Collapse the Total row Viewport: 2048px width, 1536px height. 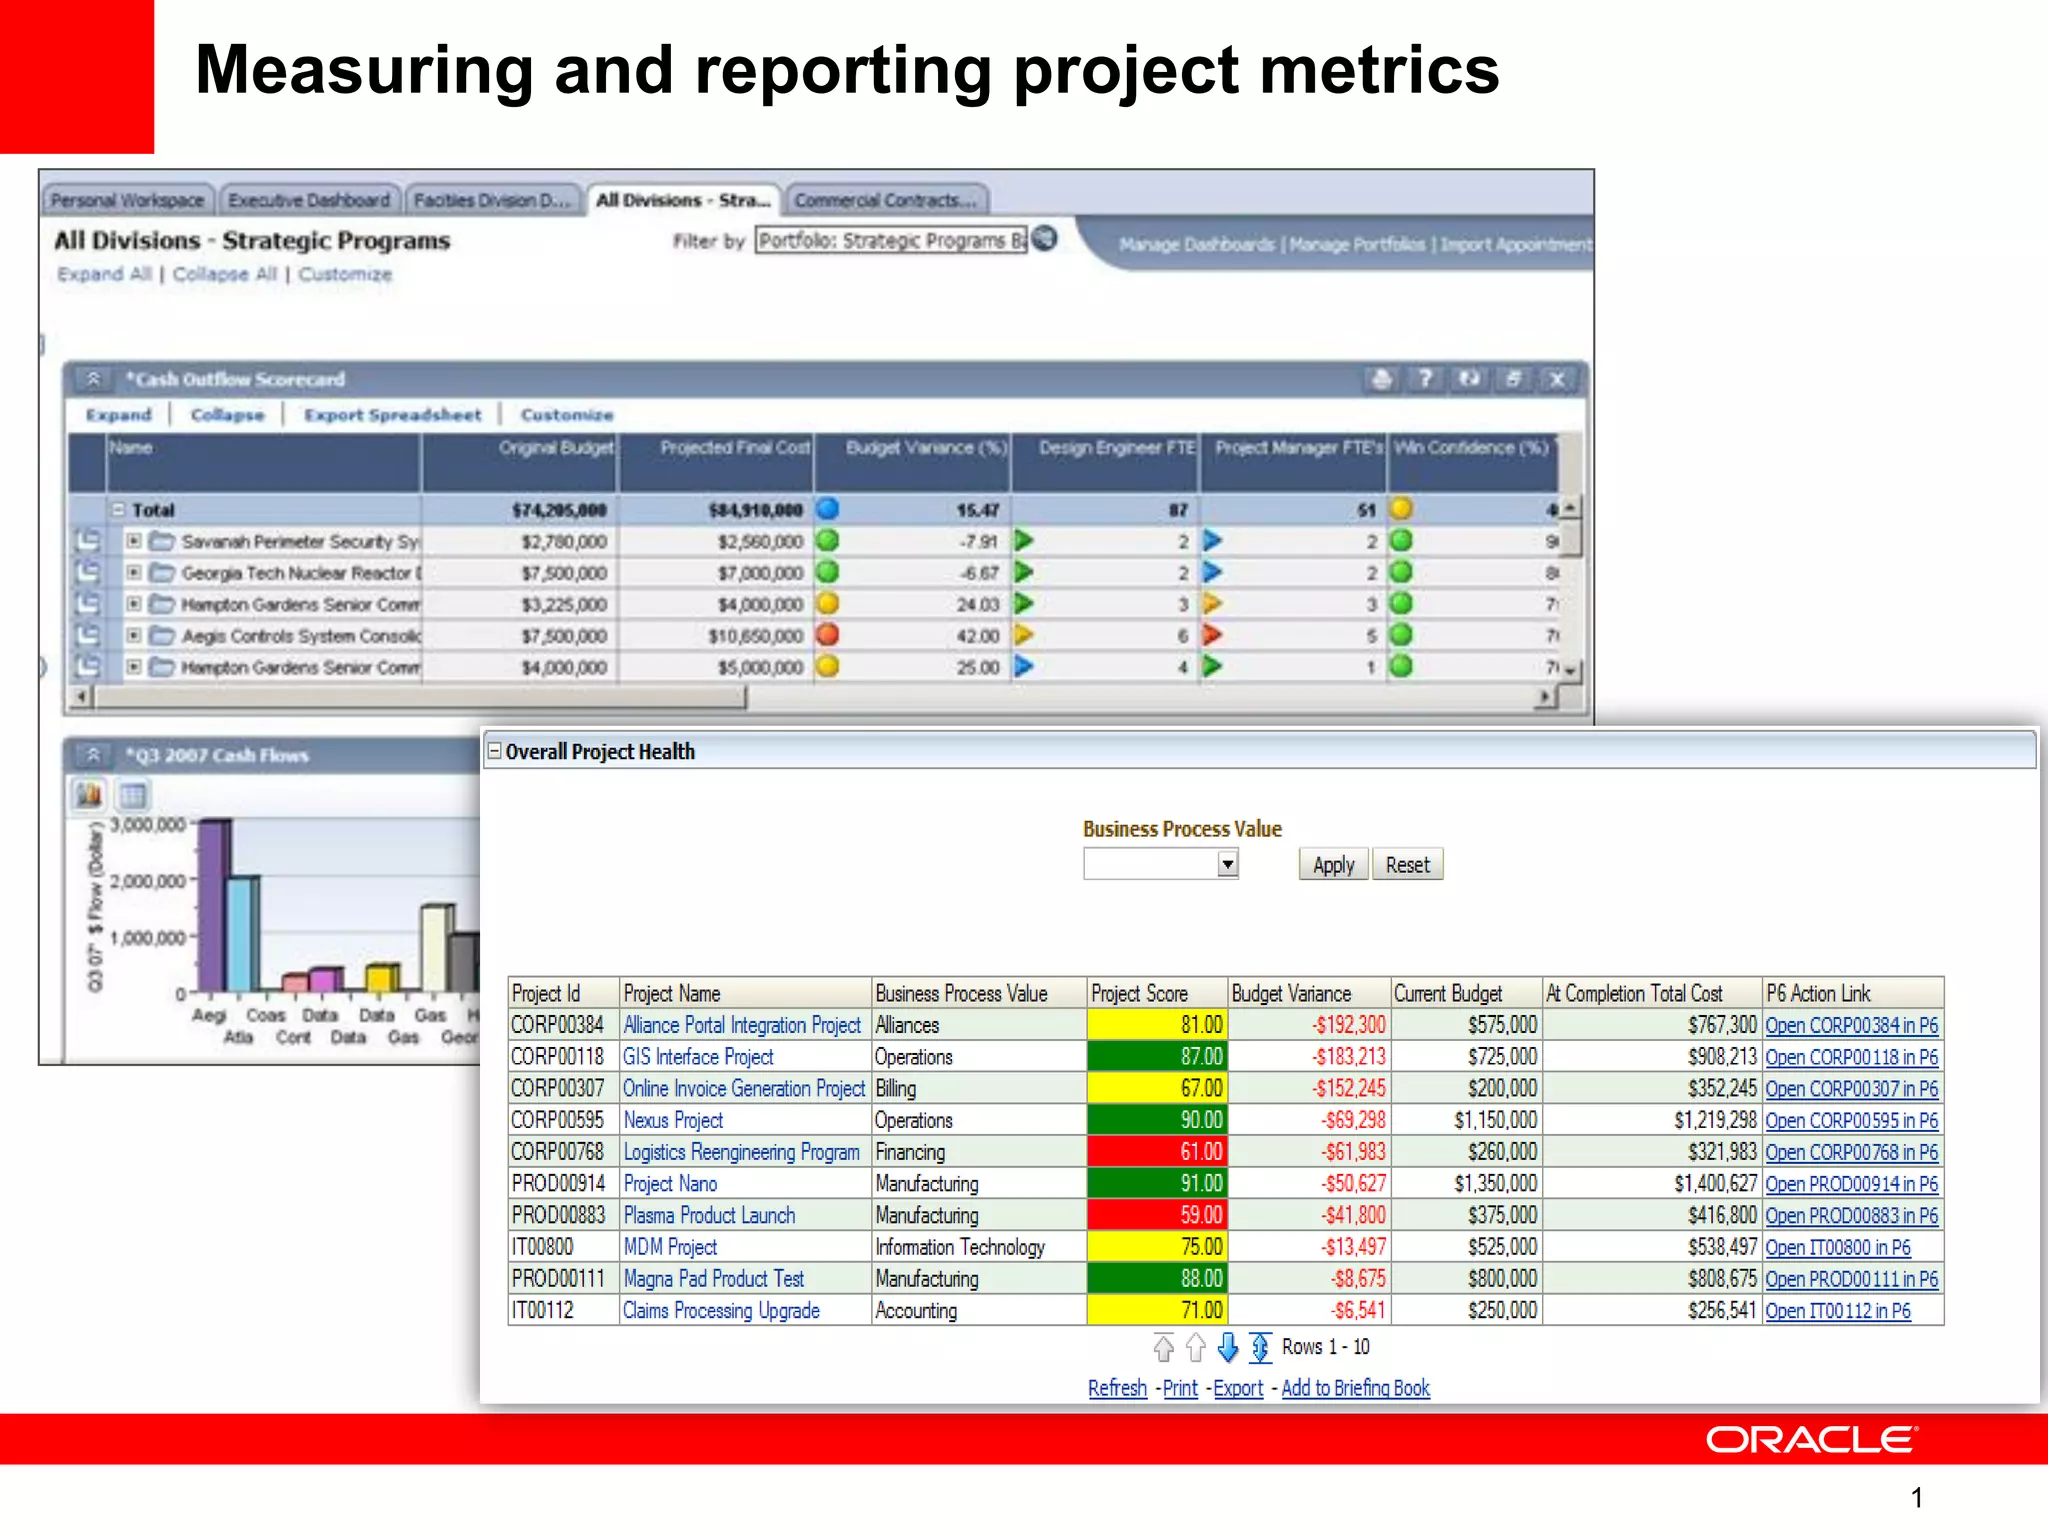click(x=118, y=509)
